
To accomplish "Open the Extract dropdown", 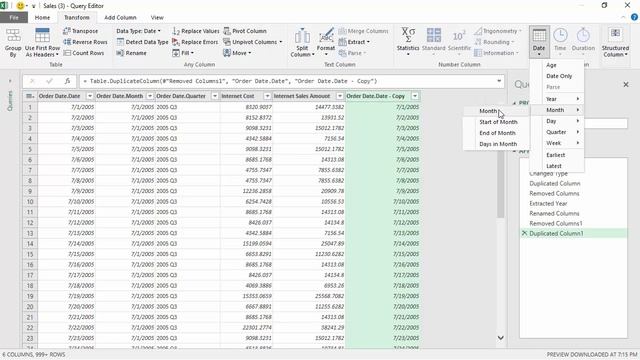I will point(354,42).
